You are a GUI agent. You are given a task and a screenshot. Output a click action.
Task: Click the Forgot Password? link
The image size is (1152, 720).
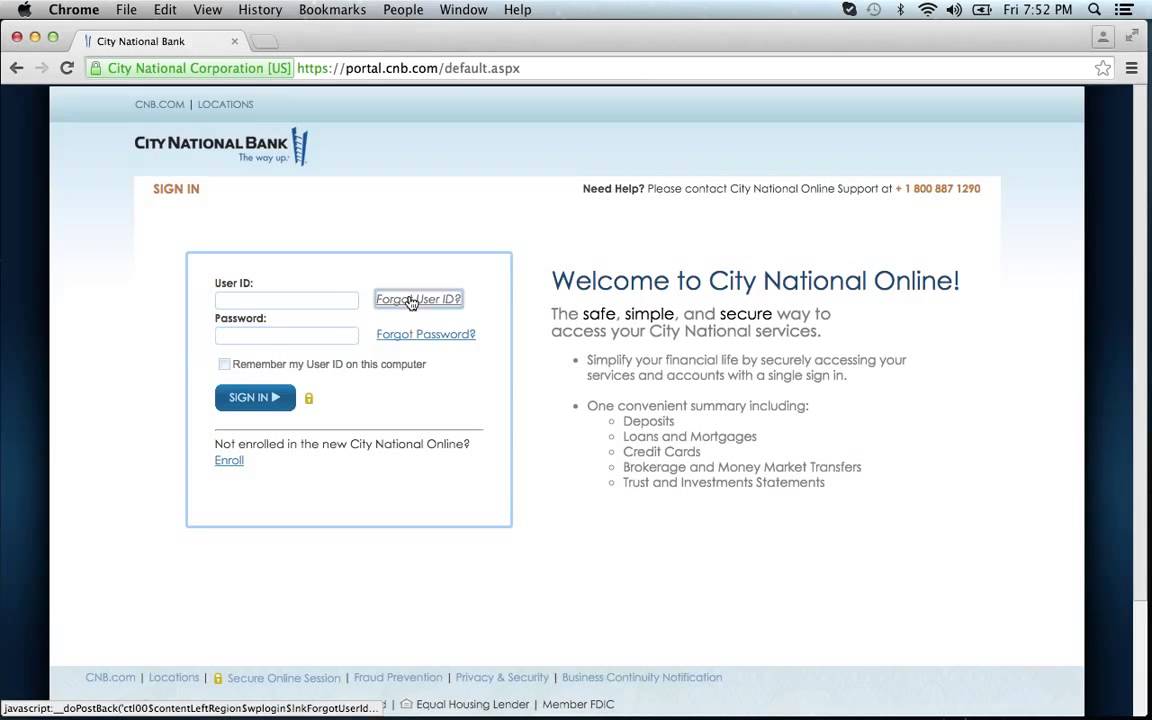click(x=426, y=334)
